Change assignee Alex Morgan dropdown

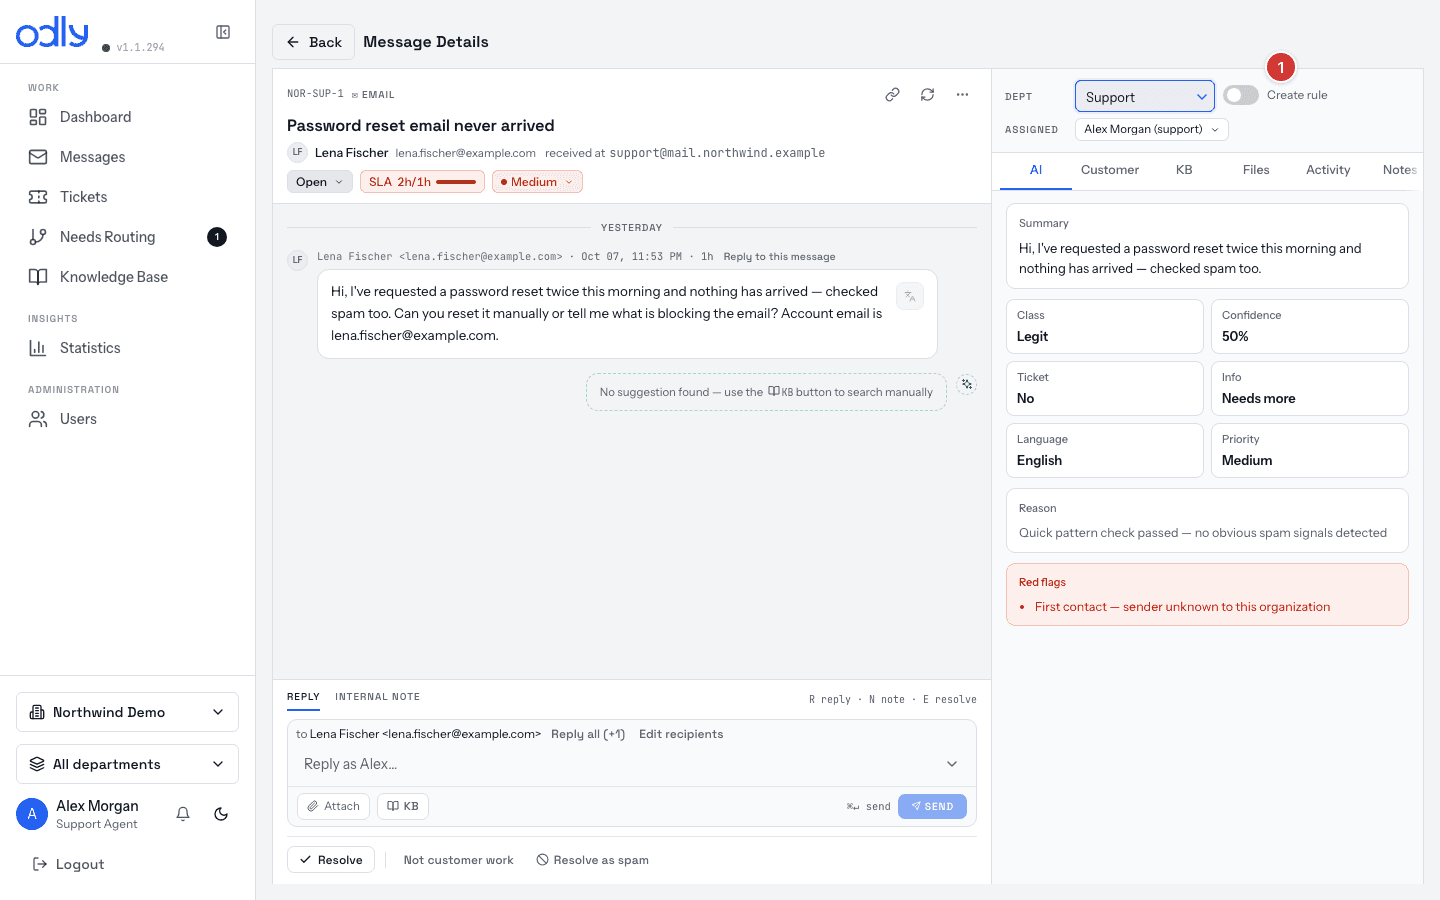pos(1152,129)
